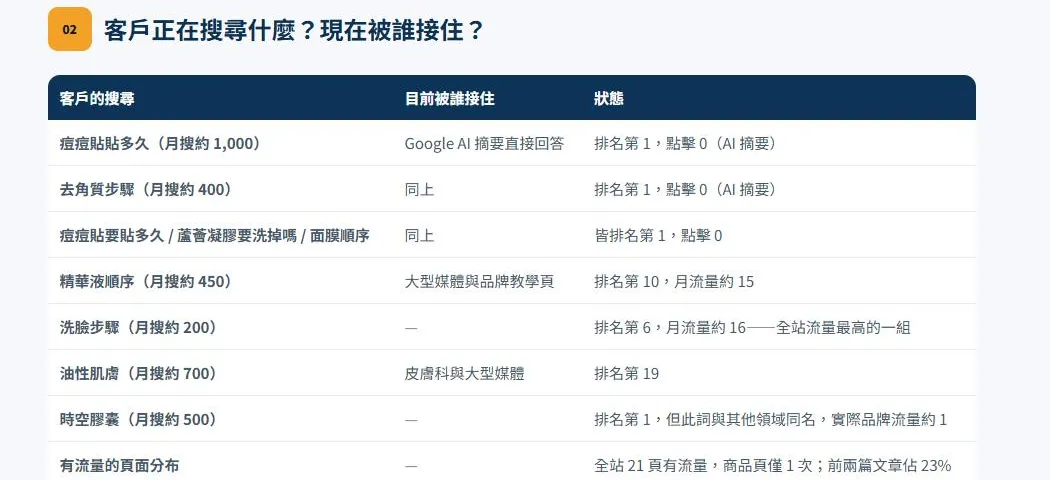
Task: Select 痘痘貼要貼多久 / 蘆薈凝膠要洗掉嗎 / 面膜順序 cell
Action: point(214,236)
